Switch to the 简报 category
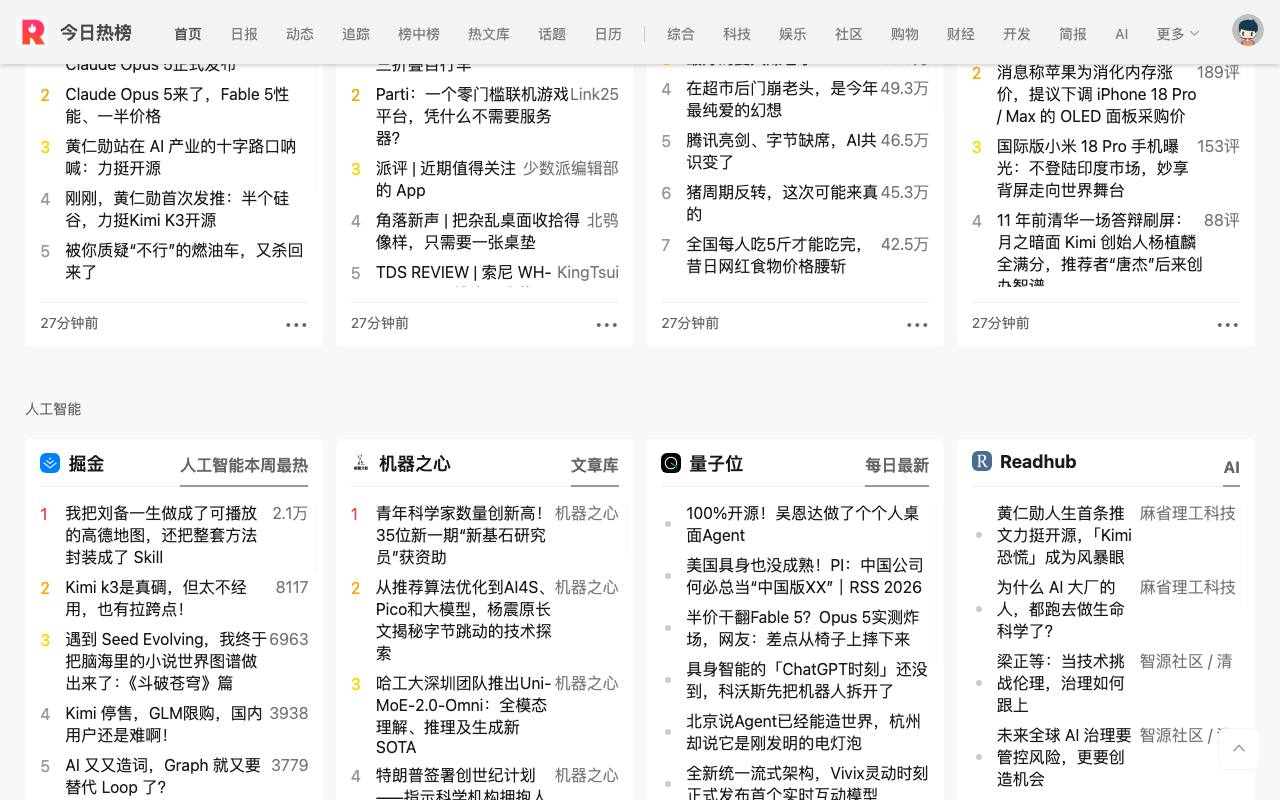Screen dimensions: 1280x800 pos(1073,34)
